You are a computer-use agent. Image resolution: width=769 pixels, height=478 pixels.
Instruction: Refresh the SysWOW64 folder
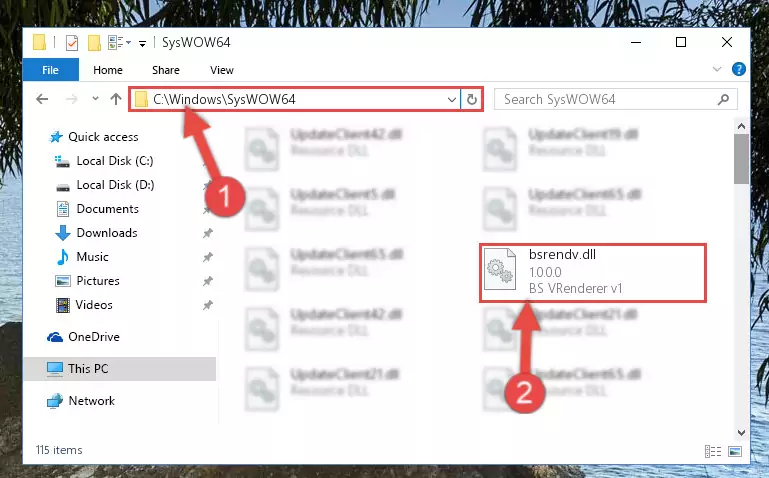point(472,100)
